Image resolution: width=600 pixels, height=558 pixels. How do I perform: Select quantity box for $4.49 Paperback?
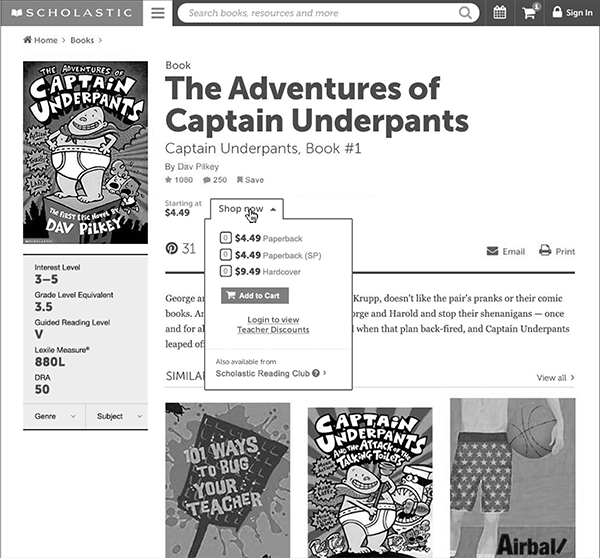225,239
